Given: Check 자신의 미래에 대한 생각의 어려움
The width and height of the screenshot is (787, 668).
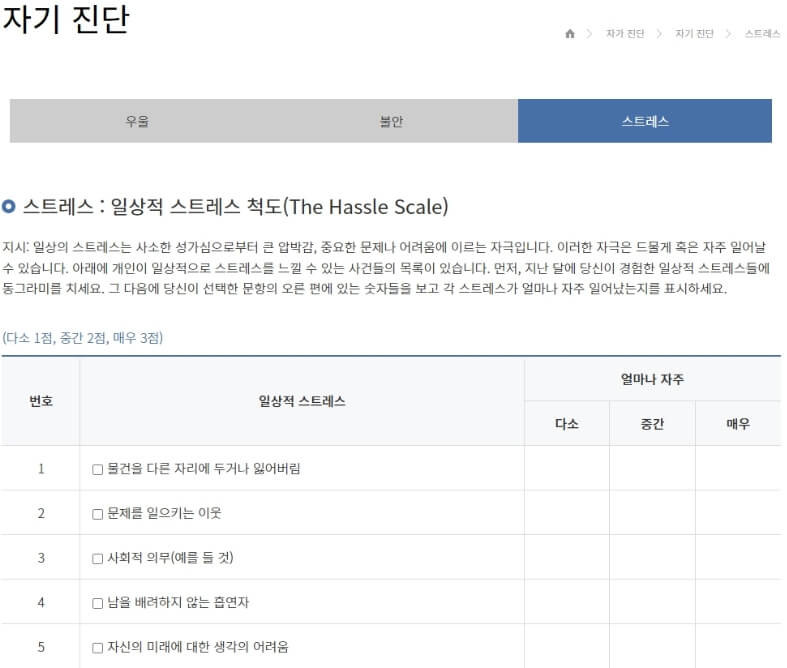Looking at the screenshot, I should (x=97, y=648).
